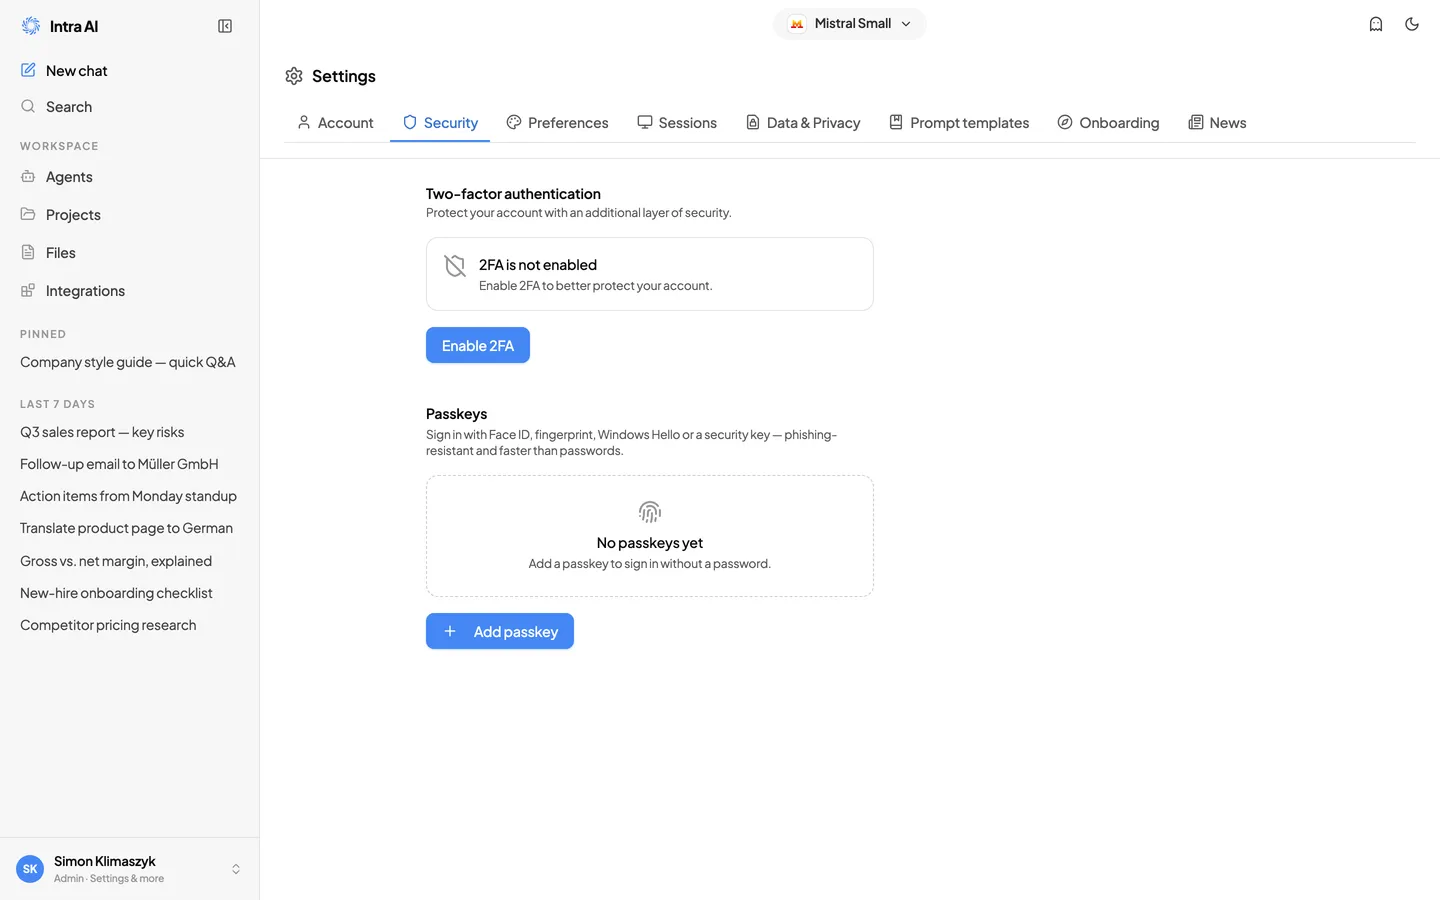This screenshot has width=1440, height=900.
Task: Open the Mistral Small model dropdown
Action: tap(850, 24)
